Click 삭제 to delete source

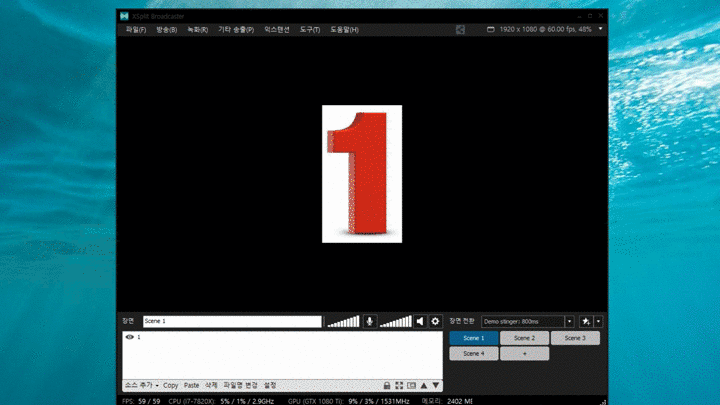coord(211,385)
